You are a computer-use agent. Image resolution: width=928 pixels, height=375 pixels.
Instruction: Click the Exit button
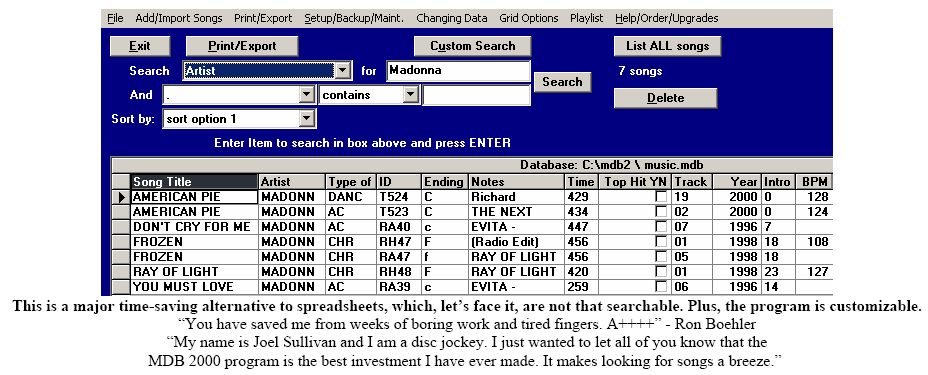coord(140,46)
